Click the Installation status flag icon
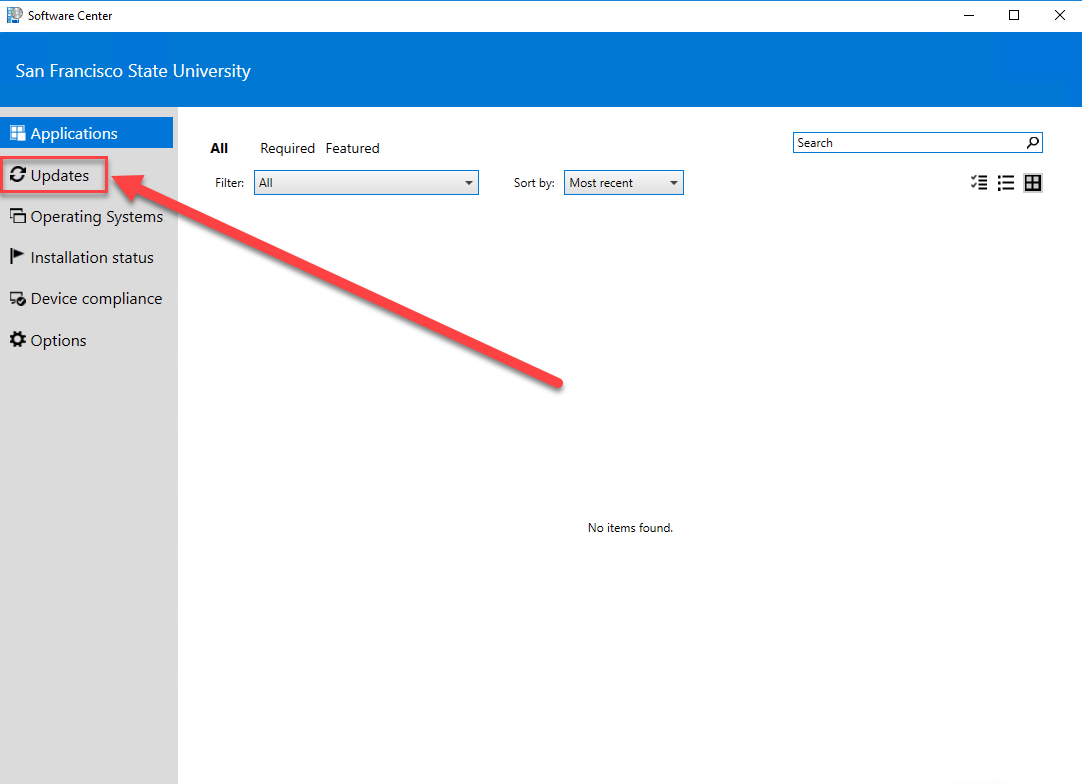The image size is (1082, 784). coord(17,257)
